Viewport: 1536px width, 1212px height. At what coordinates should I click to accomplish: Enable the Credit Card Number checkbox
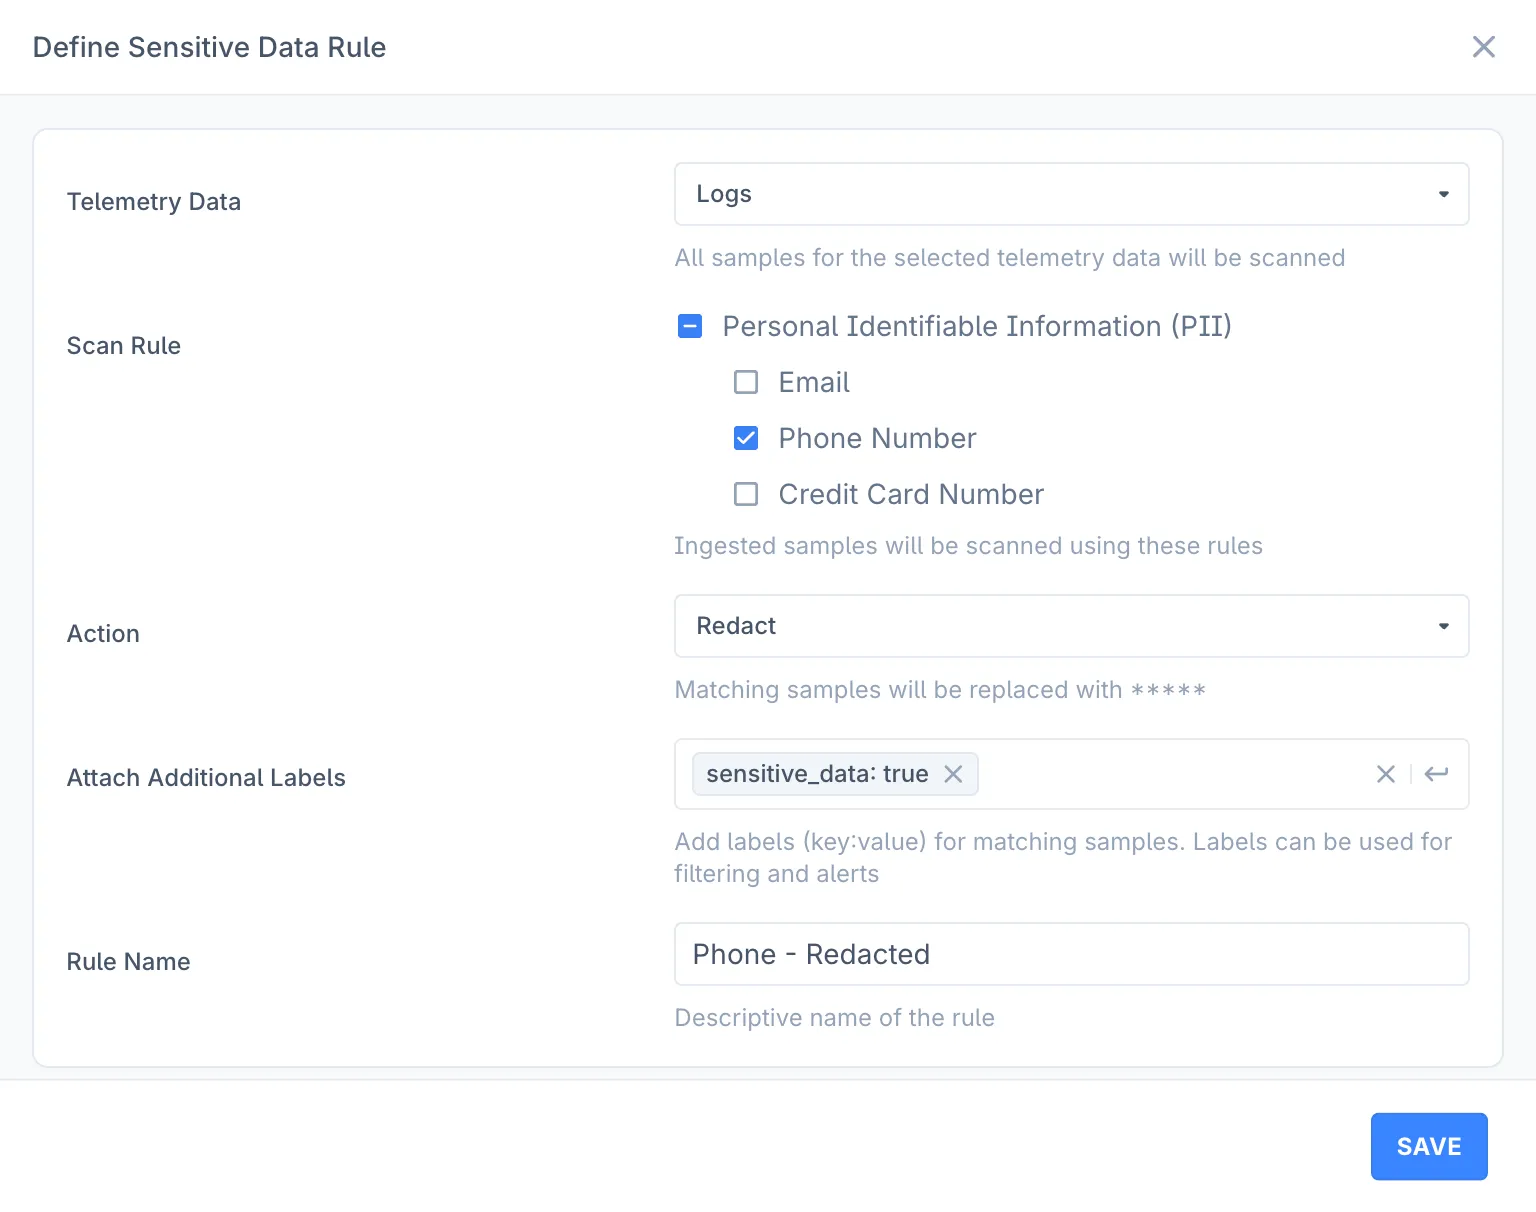pos(746,494)
